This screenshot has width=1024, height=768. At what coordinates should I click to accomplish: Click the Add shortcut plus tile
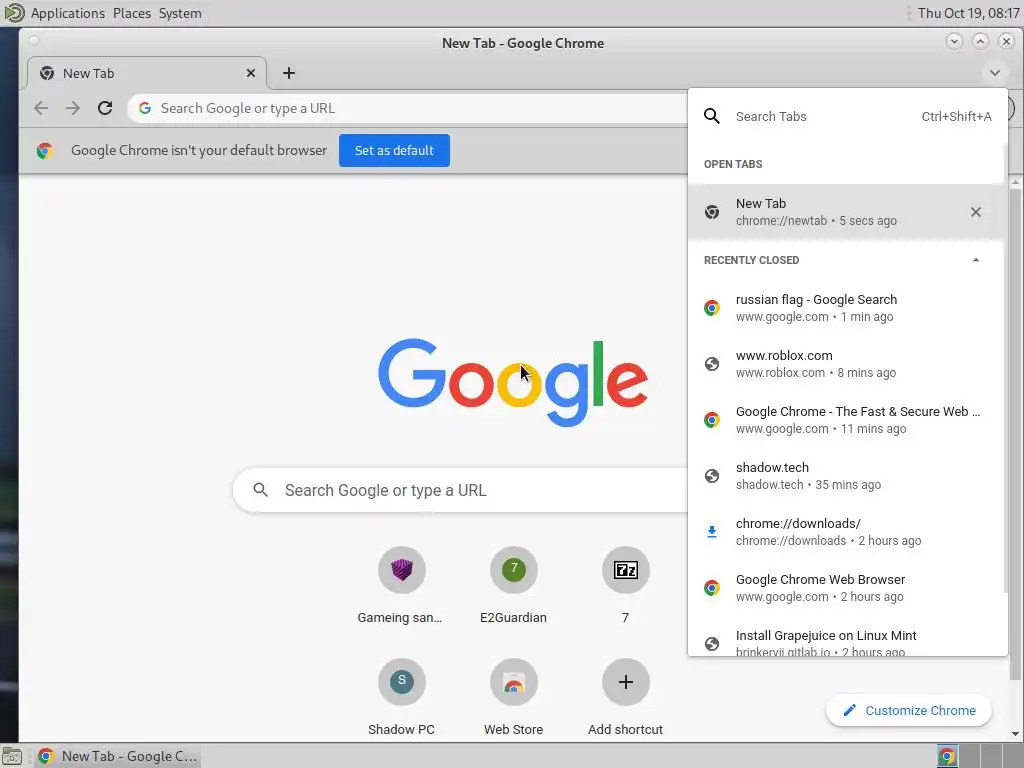626,682
